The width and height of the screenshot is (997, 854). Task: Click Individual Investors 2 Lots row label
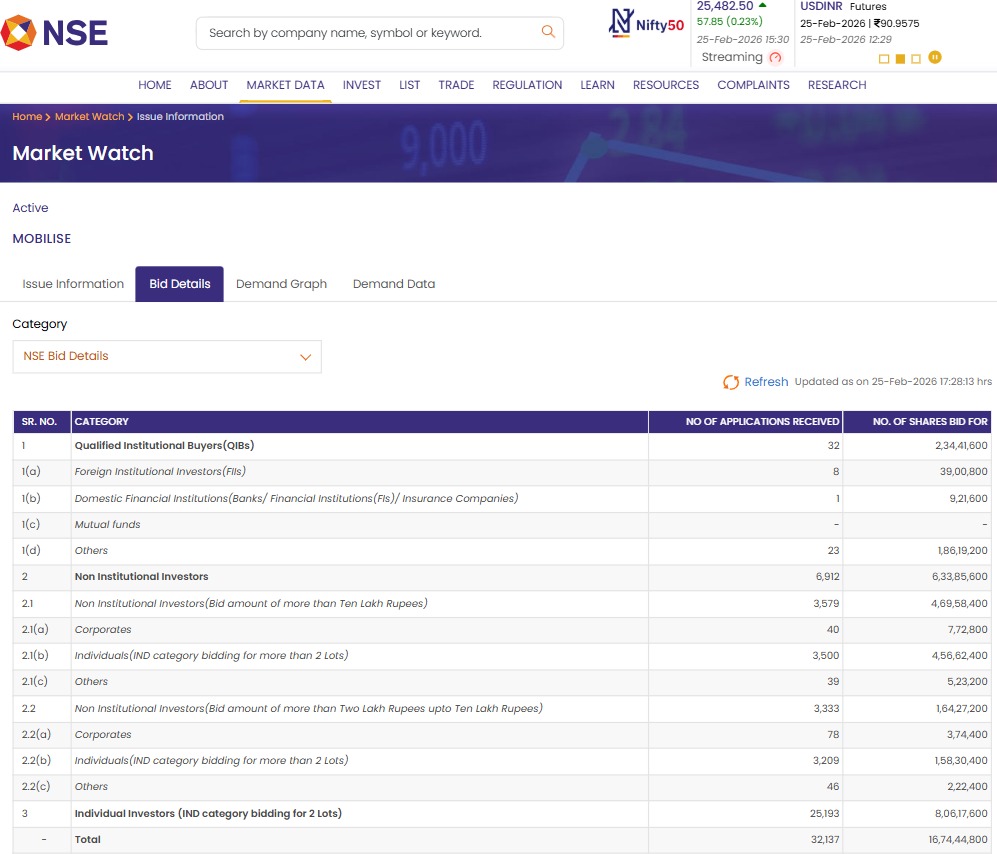click(208, 813)
